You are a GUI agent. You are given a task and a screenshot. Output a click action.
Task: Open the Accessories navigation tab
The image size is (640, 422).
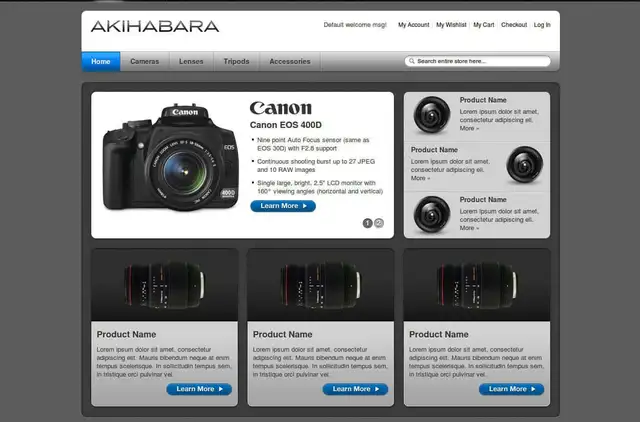(290, 62)
